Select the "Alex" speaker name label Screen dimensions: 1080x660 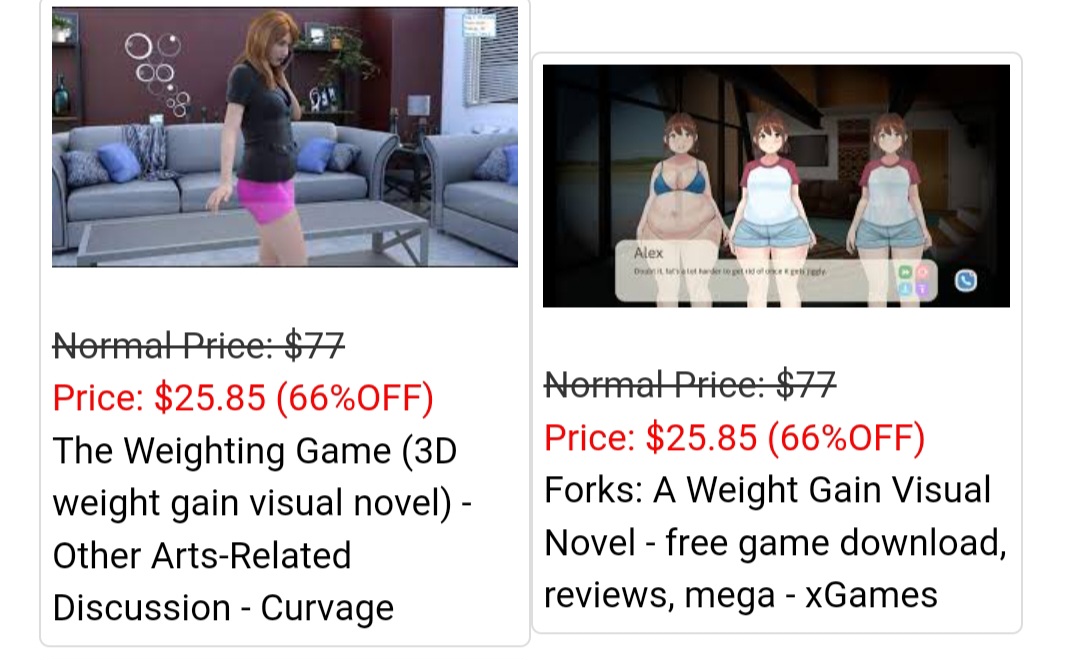point(648,253)
